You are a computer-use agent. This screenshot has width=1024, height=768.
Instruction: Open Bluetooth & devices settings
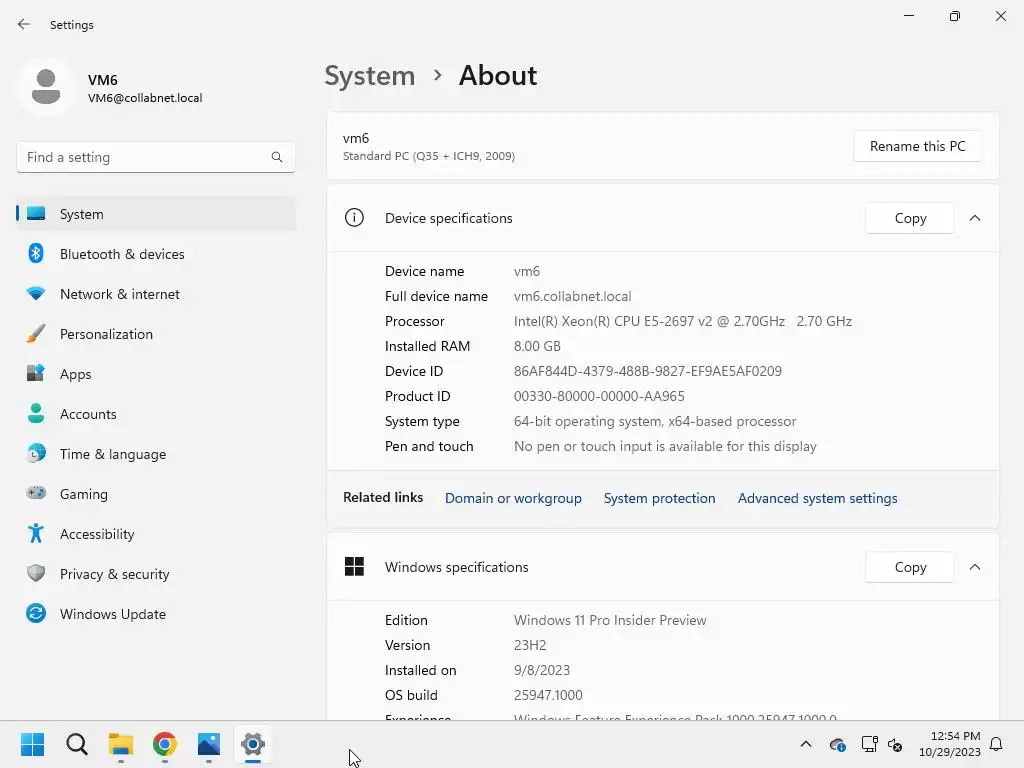[155, 254]
